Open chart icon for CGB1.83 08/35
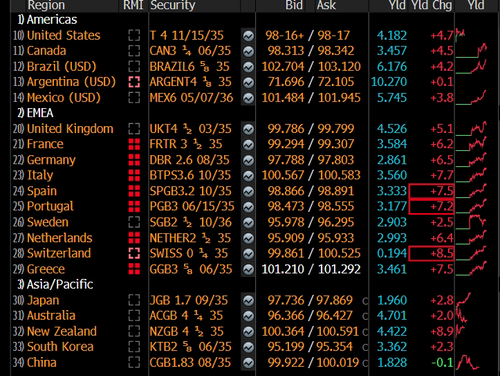500x376 pixels. point(248,363)
